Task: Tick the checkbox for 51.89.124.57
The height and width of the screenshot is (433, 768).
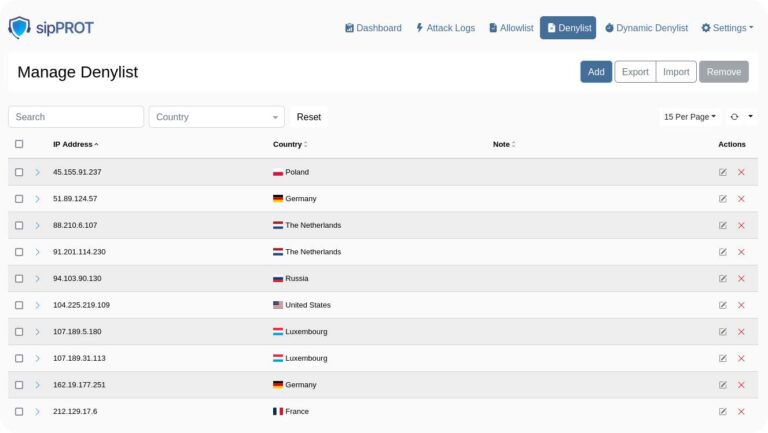Action: 19,198
